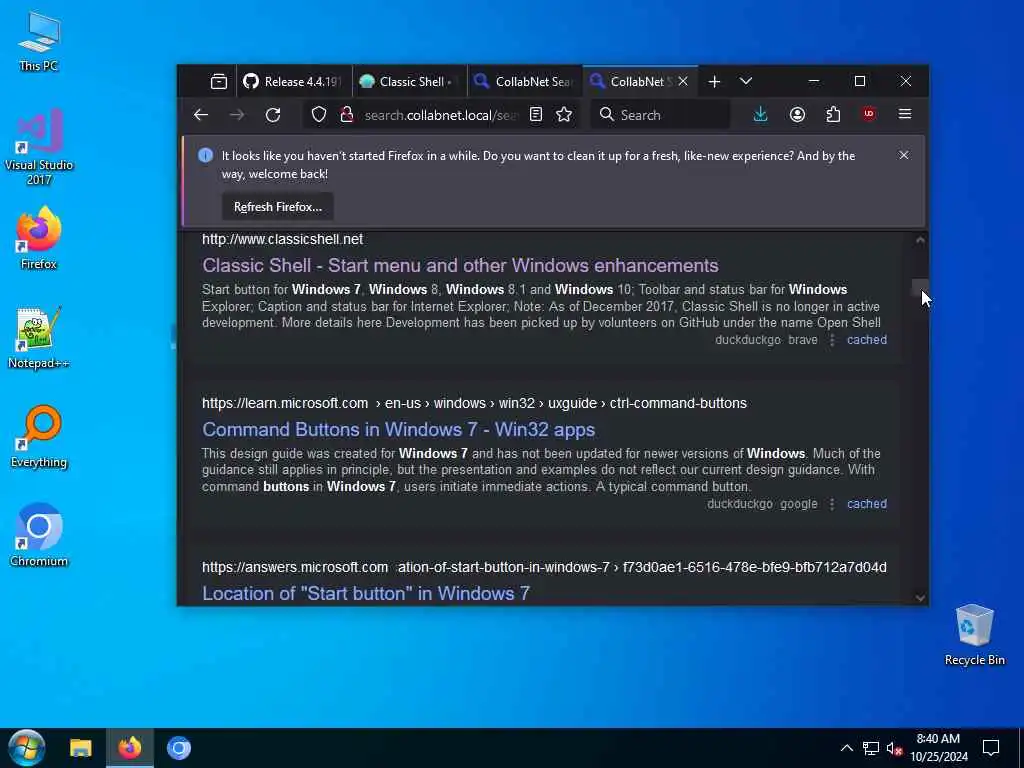Click the Refresh Firefox... button
The width and height of the screenshot is (1024, 768).
click(x=278, y=207)
